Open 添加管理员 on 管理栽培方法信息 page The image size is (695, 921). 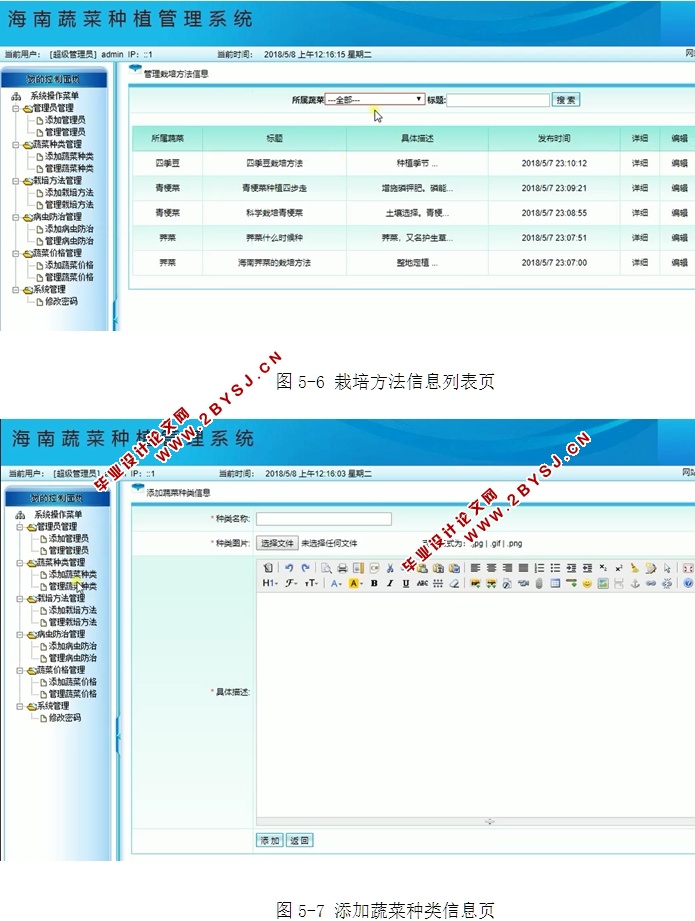(x=65, y=120)
